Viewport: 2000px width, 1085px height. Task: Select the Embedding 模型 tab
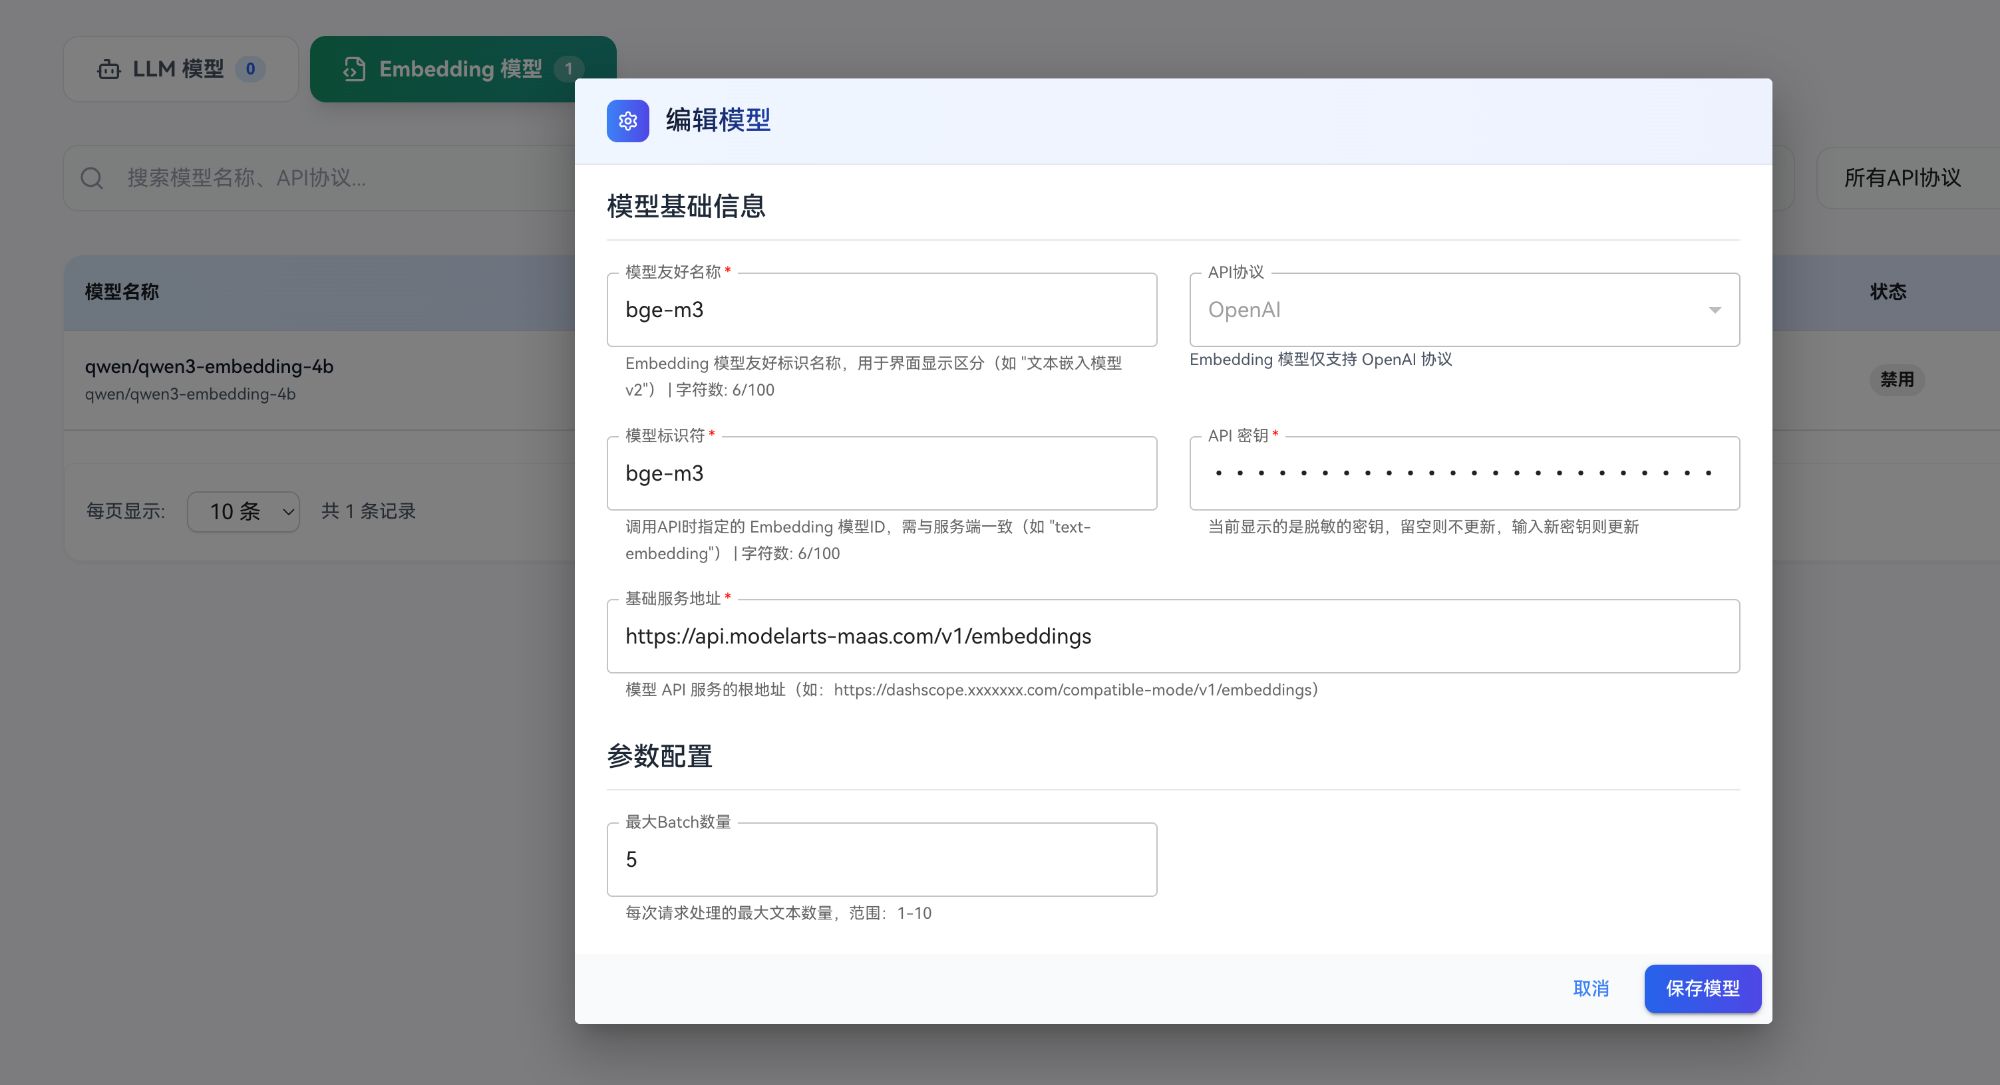point(460,69)
